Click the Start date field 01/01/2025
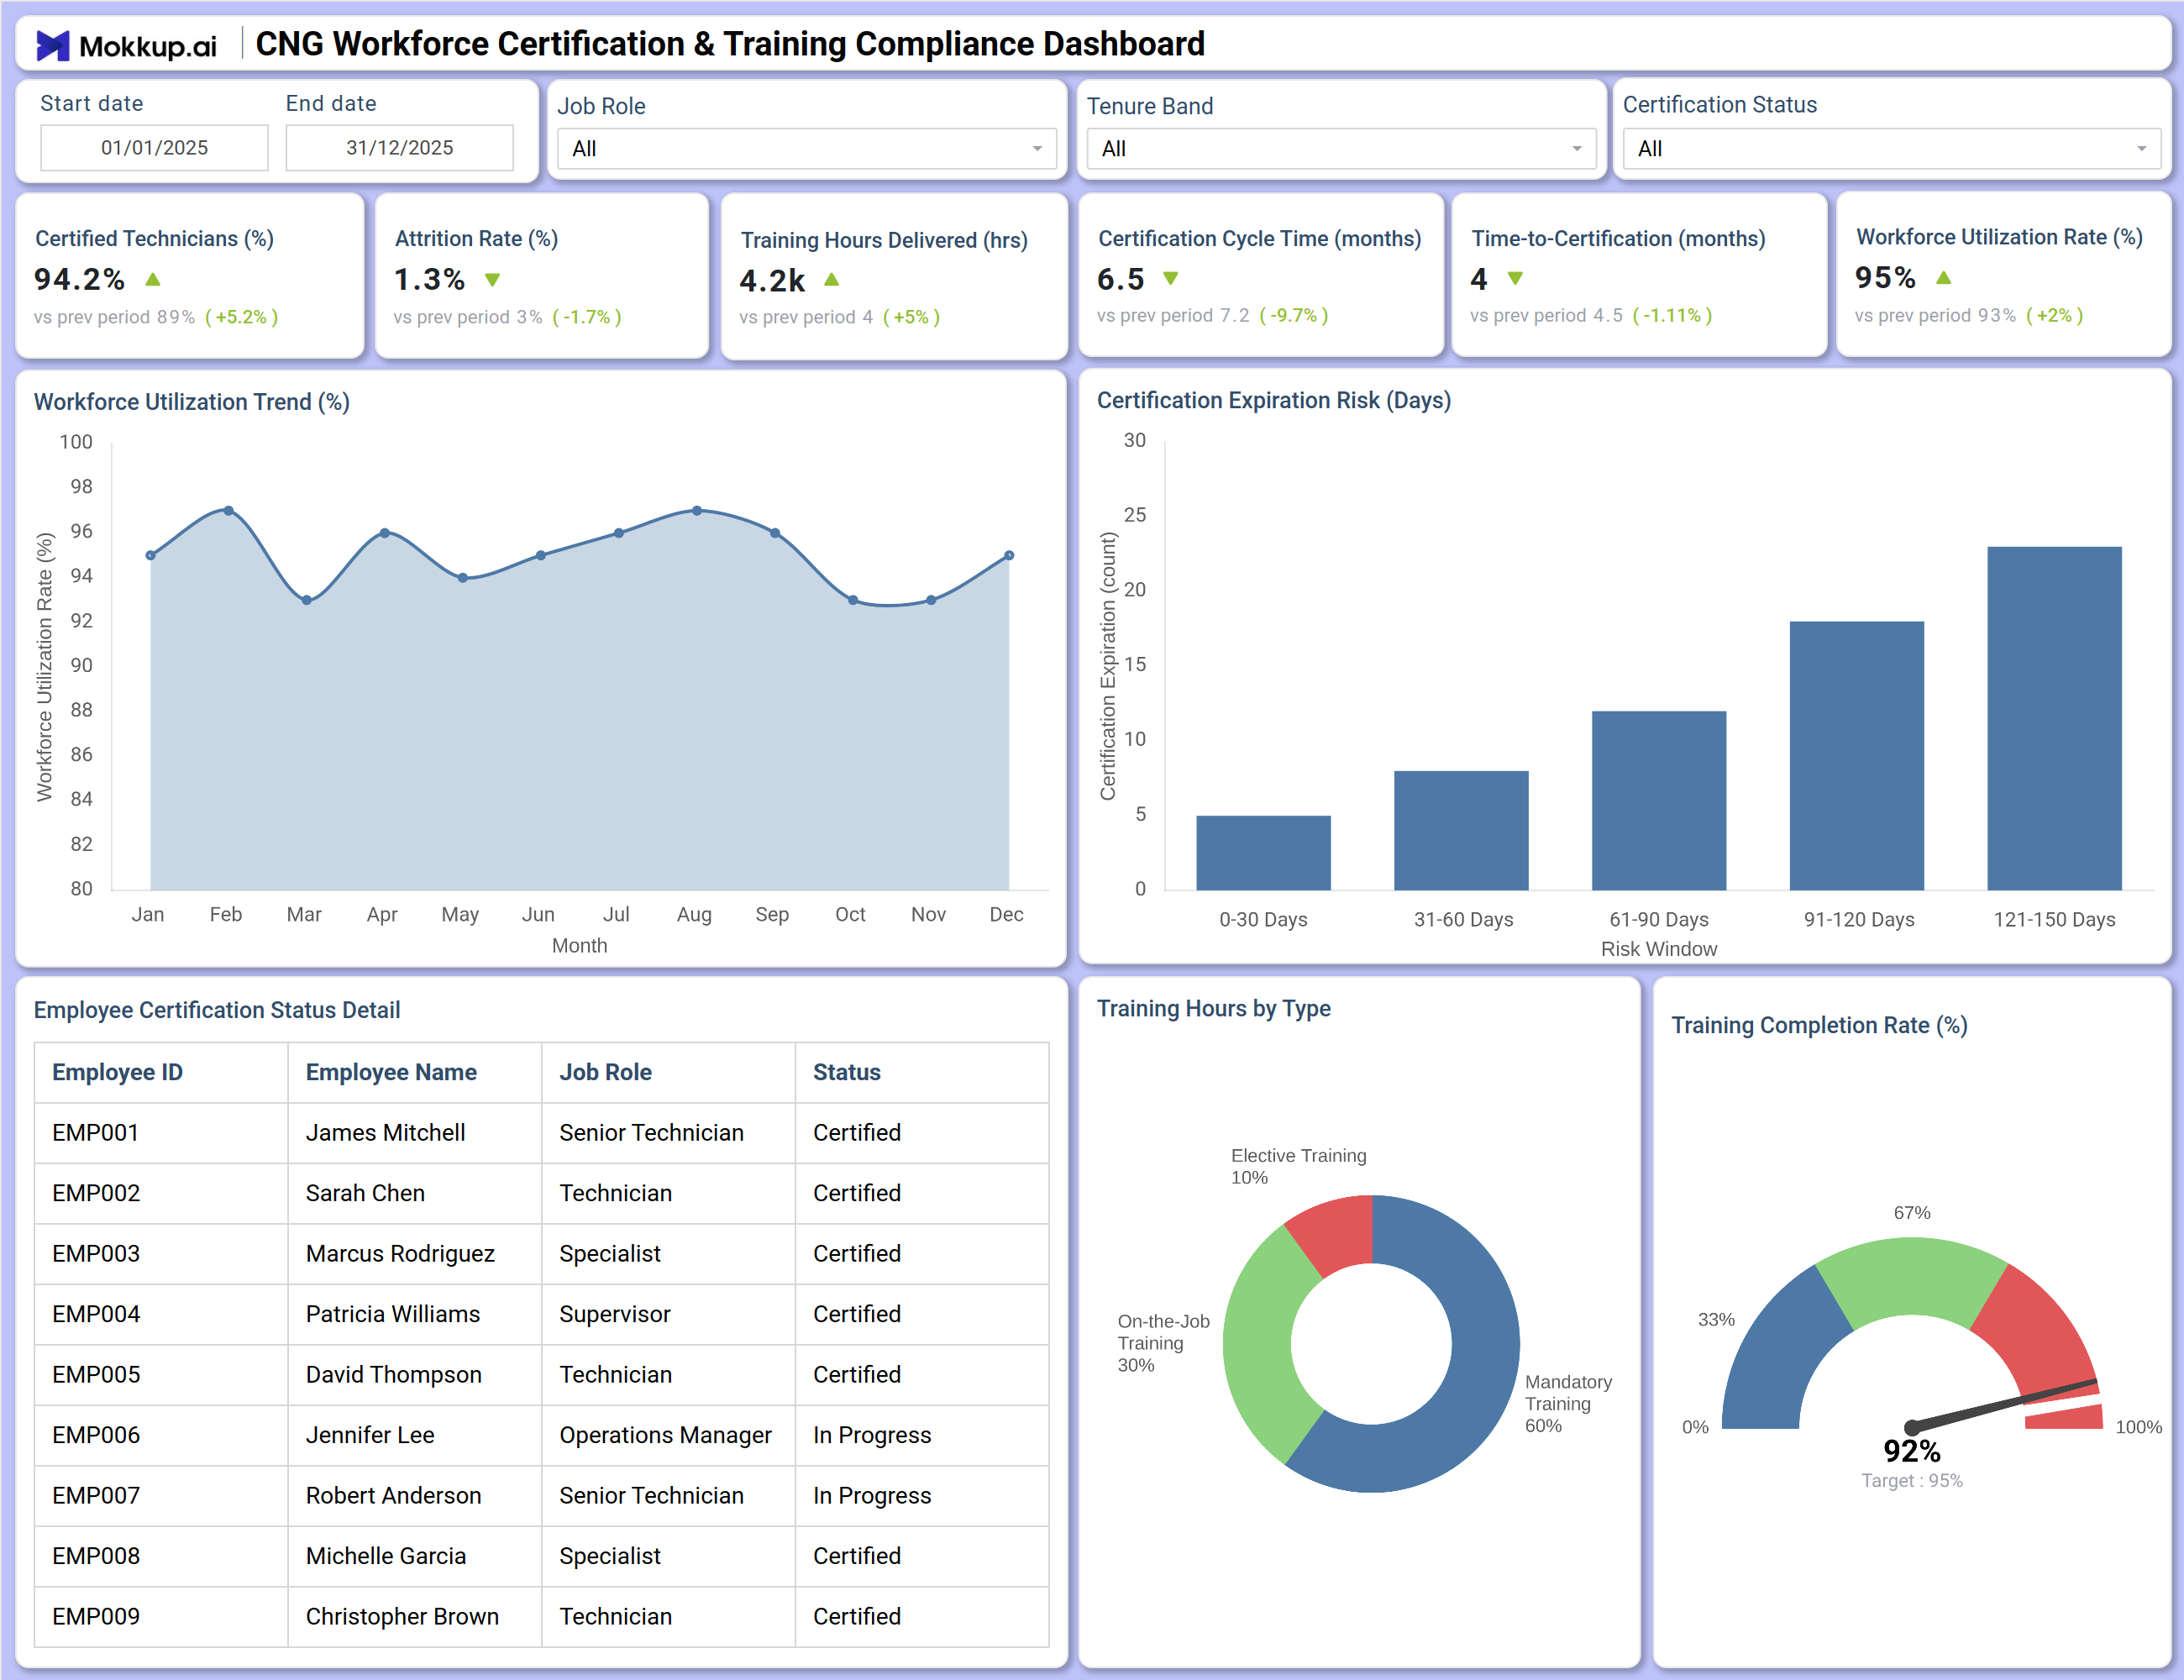2184x1680 pixels. [x=154, y=148]
